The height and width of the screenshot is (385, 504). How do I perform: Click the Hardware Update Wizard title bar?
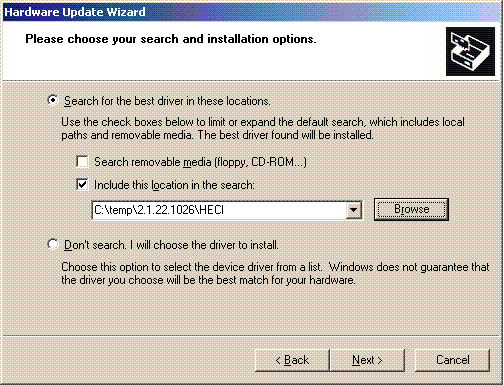pos(252,12)
